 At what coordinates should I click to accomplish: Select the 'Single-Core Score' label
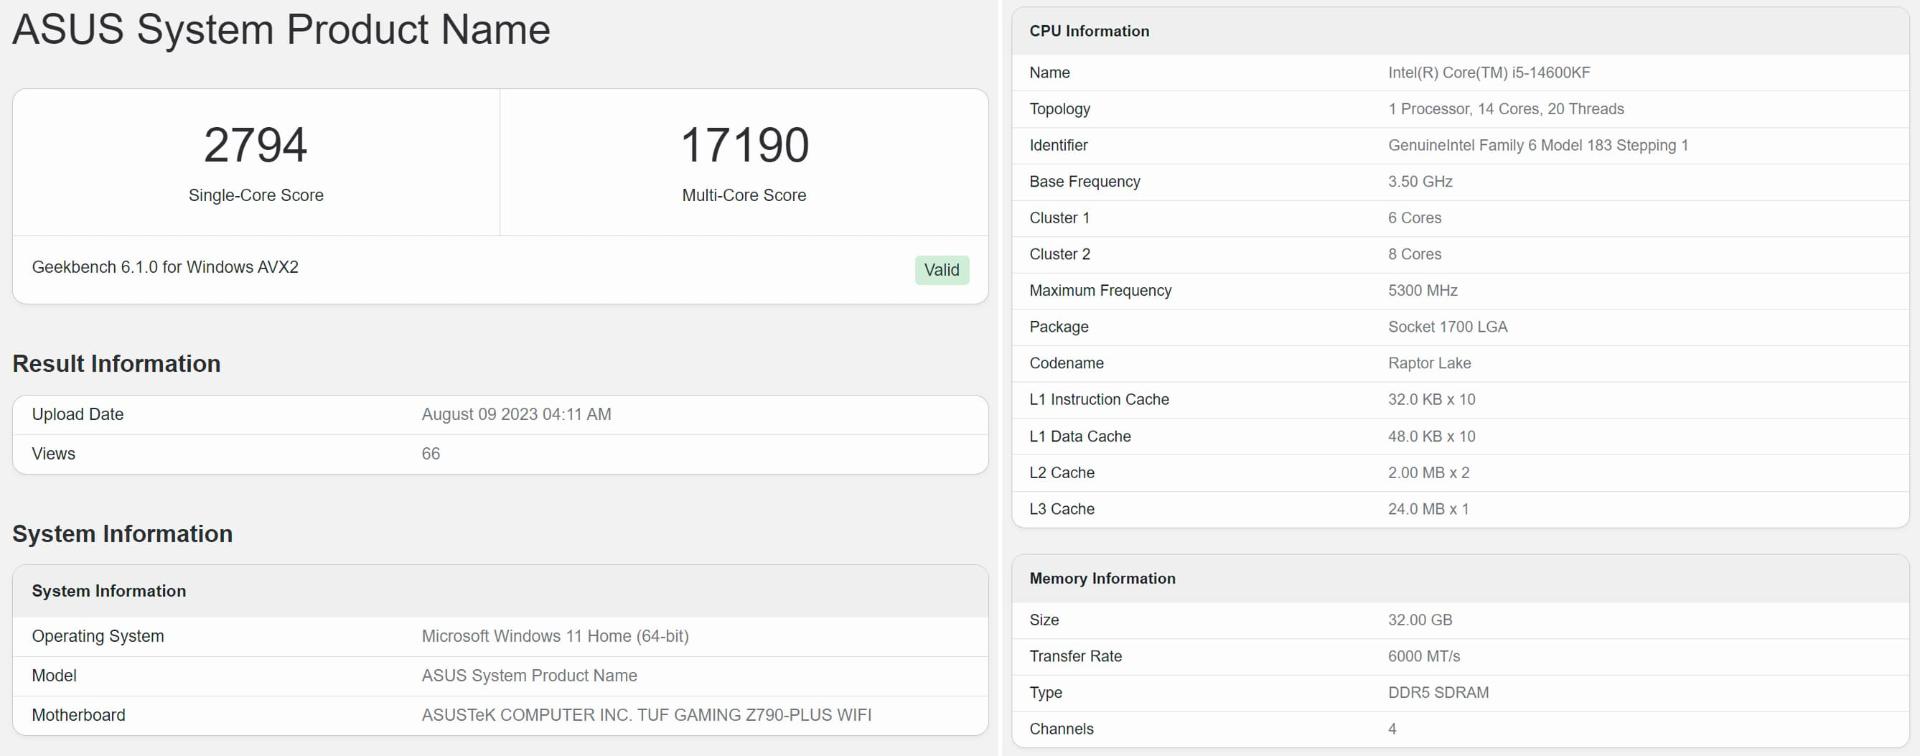pyautogui.click(x=256, y=195)
